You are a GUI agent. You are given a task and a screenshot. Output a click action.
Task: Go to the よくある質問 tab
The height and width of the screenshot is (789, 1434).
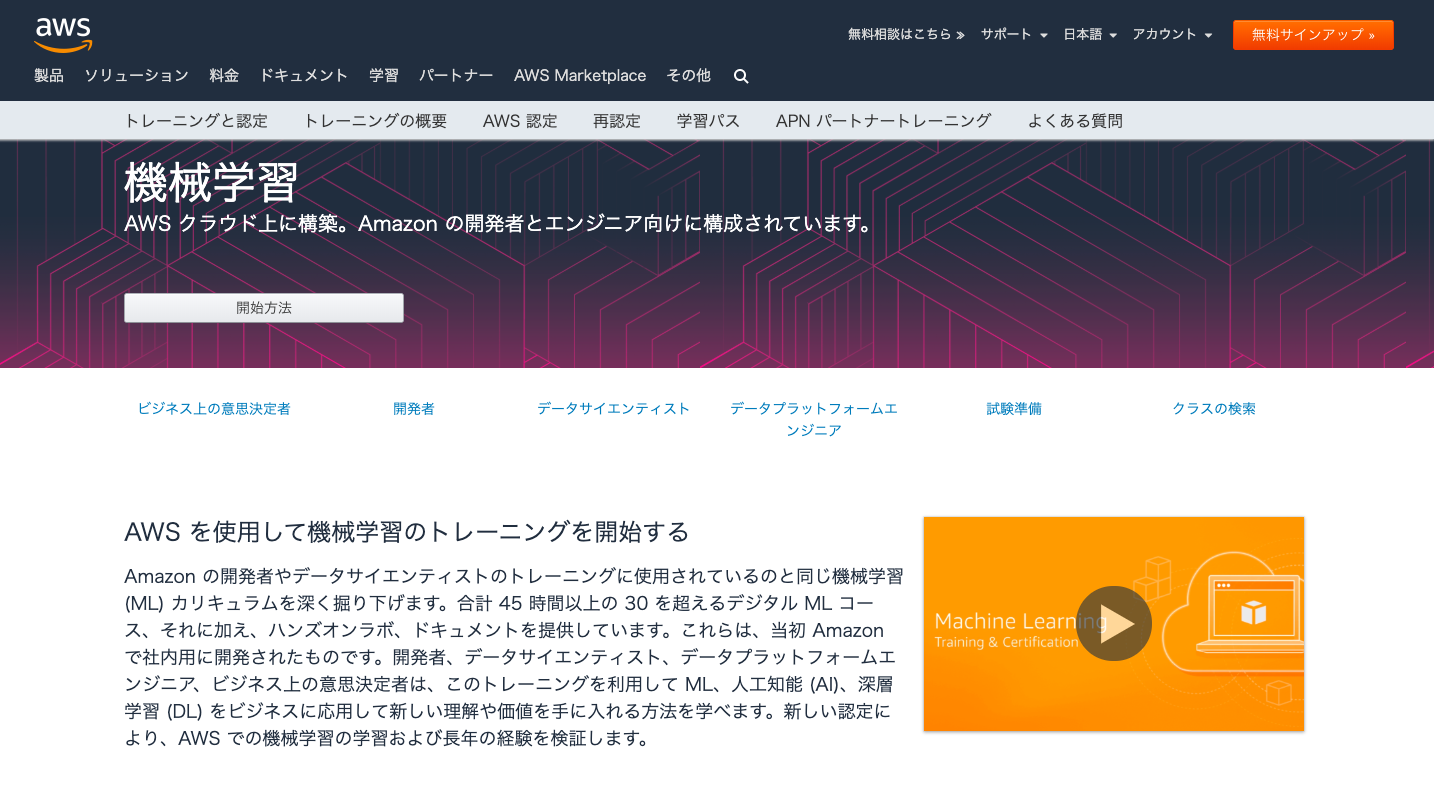pyautogui.click(x=1075, y=121)
